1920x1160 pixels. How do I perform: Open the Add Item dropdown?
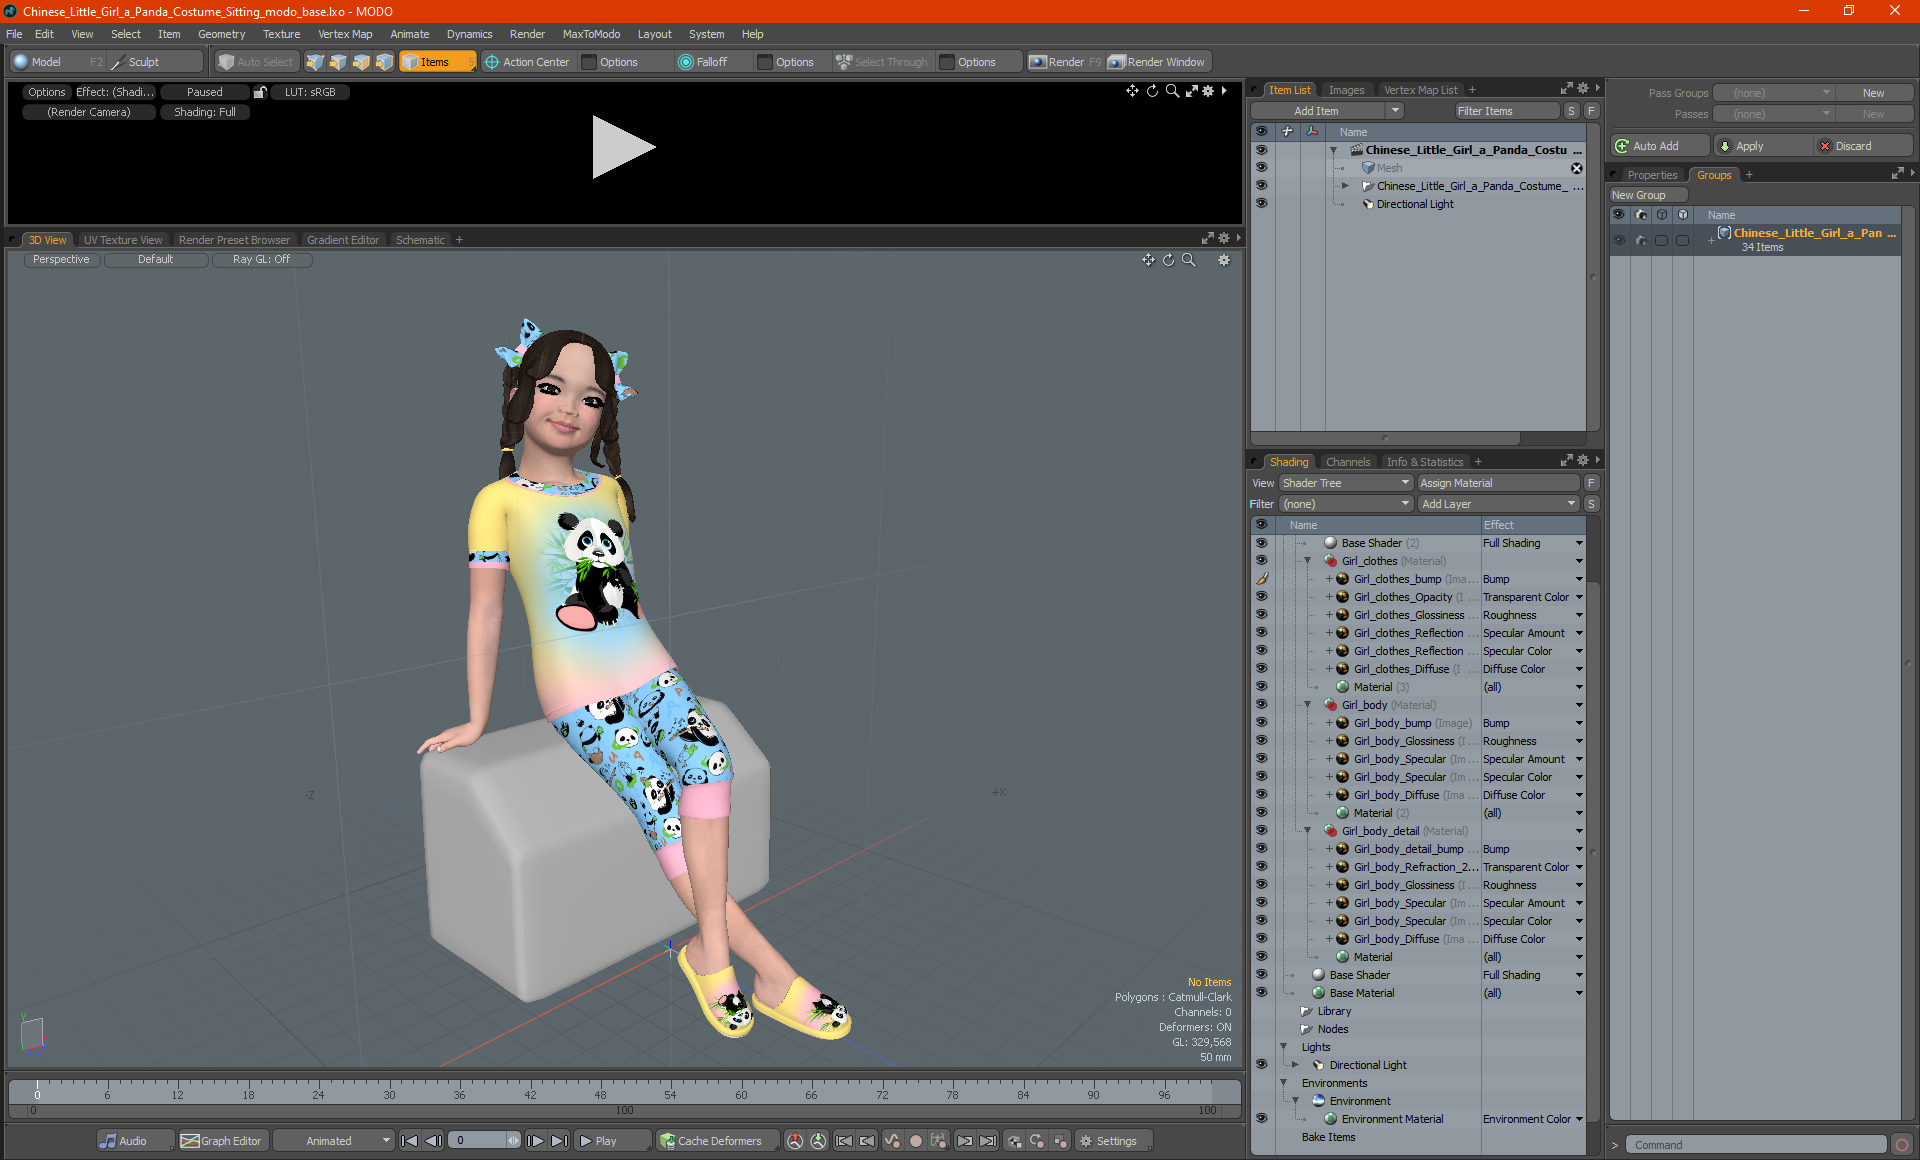pos(1327,111)
